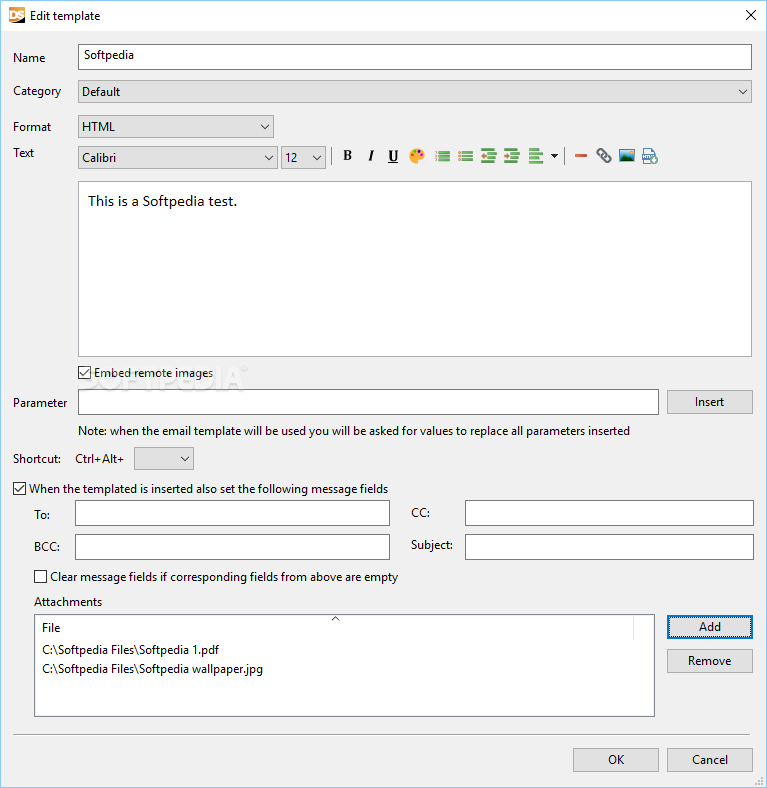Enable Clear message fields if empty
Screen dimensions: 767x788
tap(40, 576)
